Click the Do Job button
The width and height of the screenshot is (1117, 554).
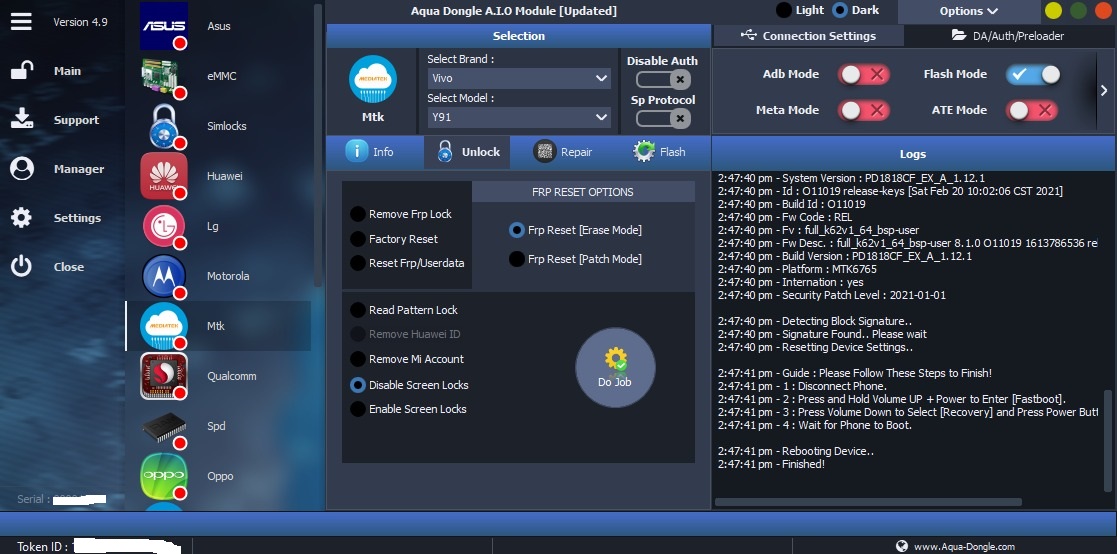tap(615, 368)
